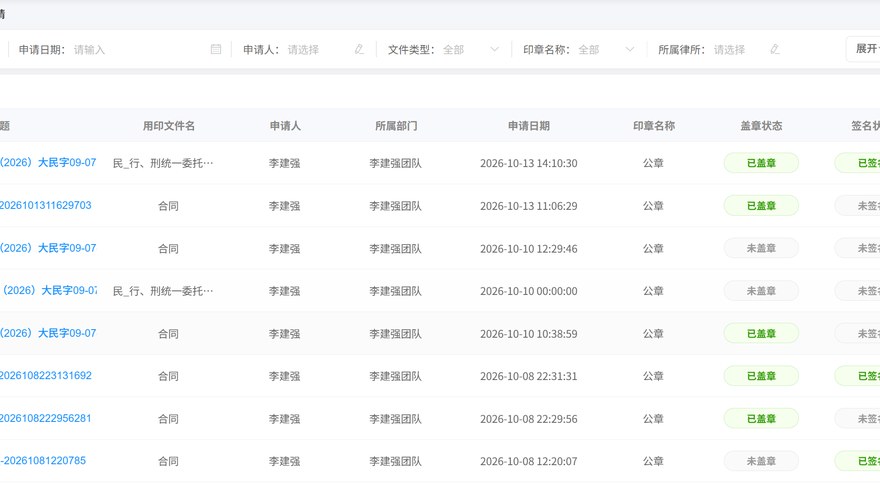Image resolution: width=880 pixels, height=489 pixels.
Task: Click 已盖章 badge in the 2026-10-13 11:06:29 row
Action: click(761, 205)
